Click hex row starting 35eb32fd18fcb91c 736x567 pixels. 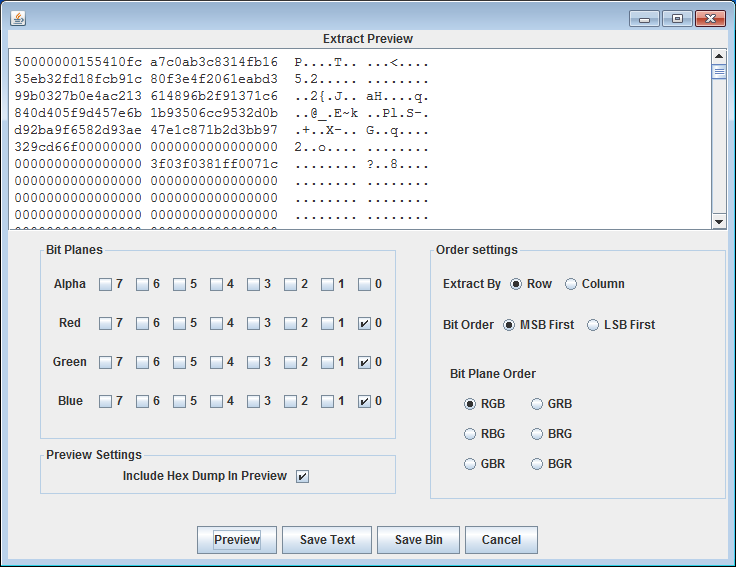221,79
